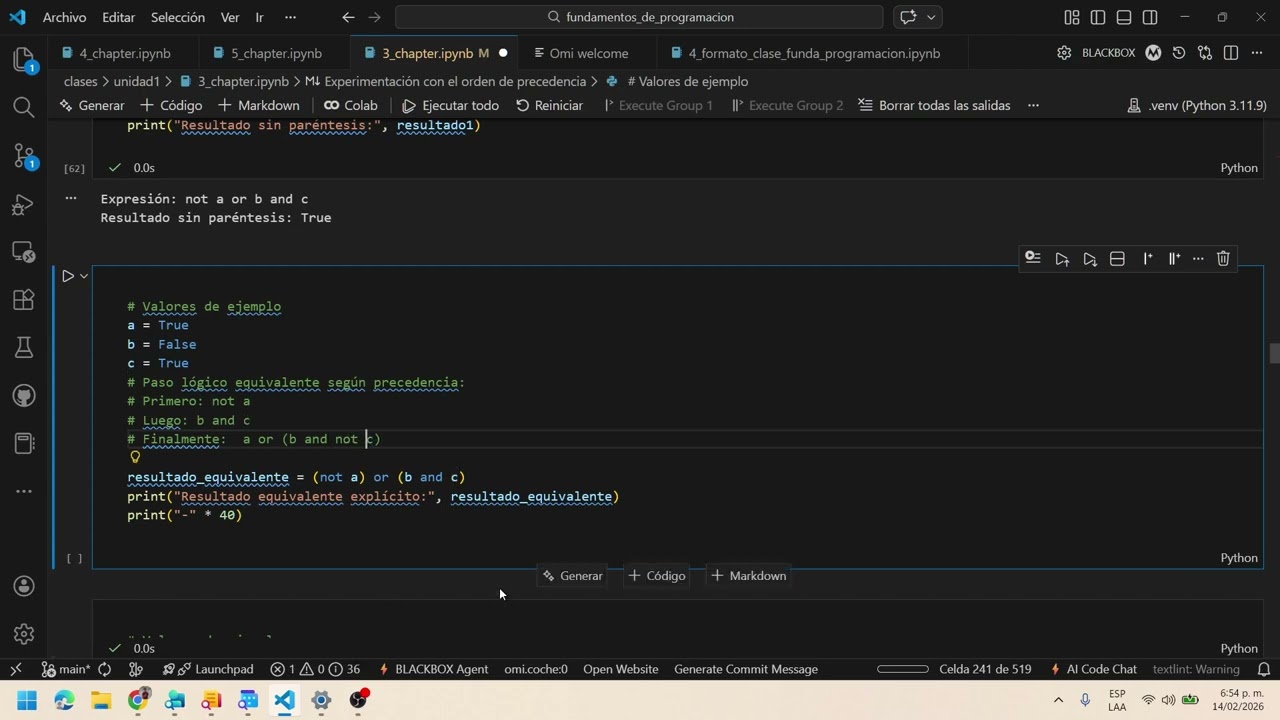Viewport: 1280px width, 720px height.
Task: Toggle primary side bar visibility
Action: click(x=1098, y=17)
